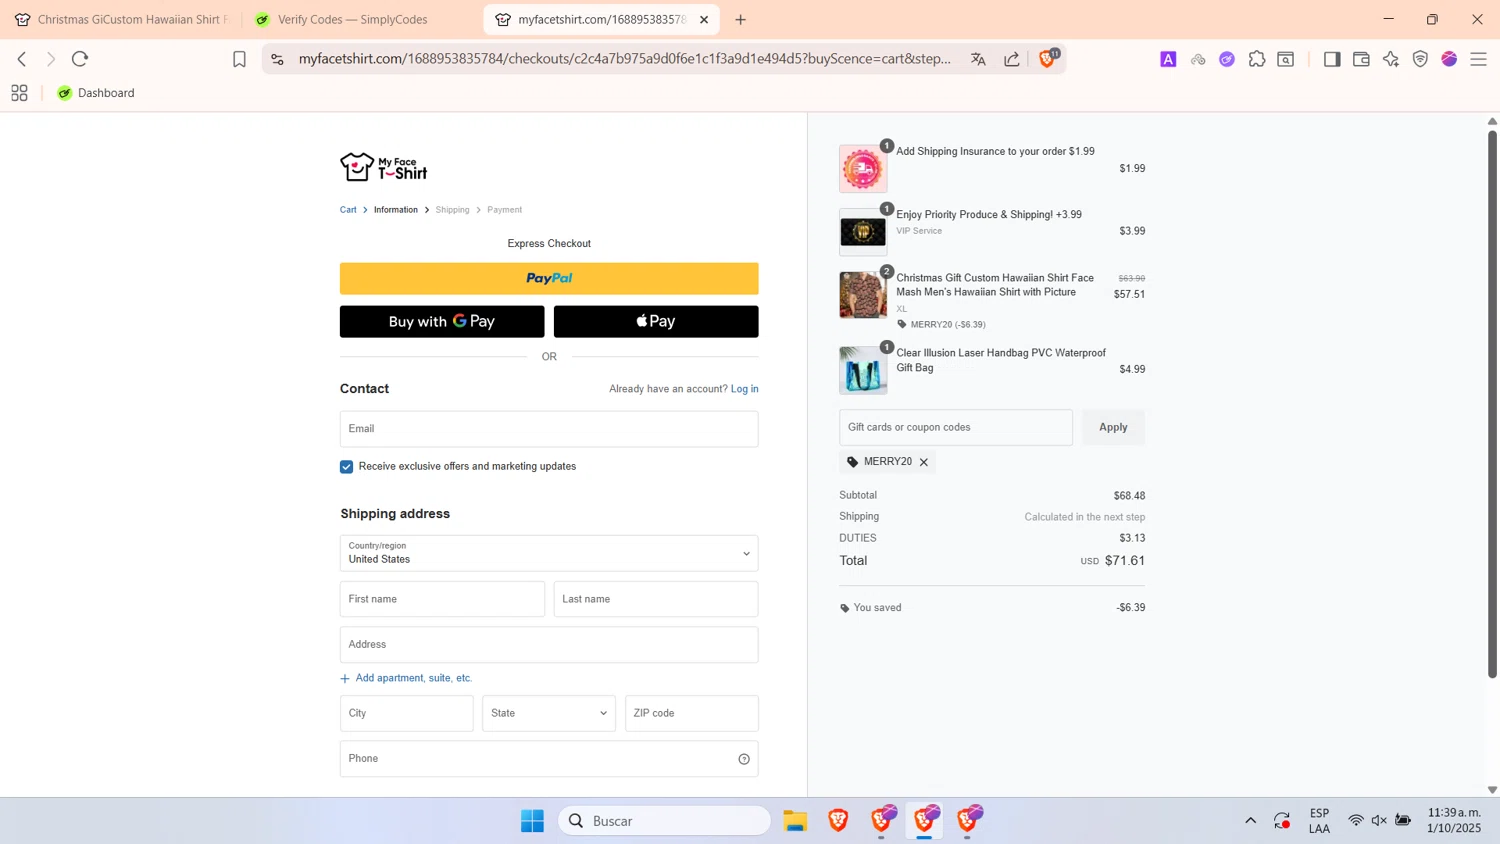
Task: Toggle the browser sidebar panel icon
Action: coord(1332,59)
